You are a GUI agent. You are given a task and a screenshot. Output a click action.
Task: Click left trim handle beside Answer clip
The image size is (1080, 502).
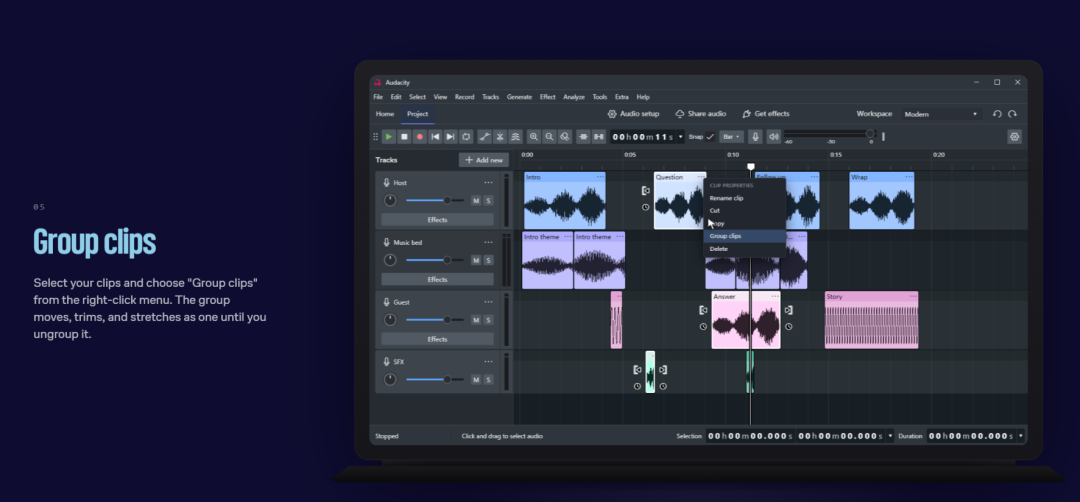[703, 311]
